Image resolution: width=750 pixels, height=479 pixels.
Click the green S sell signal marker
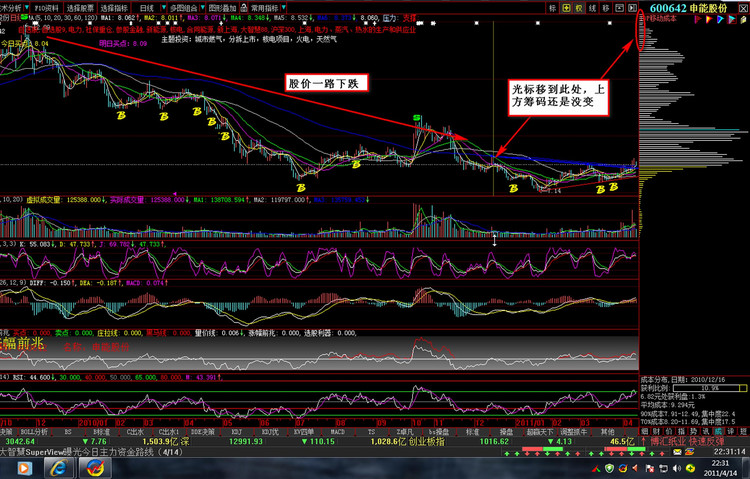417,118
